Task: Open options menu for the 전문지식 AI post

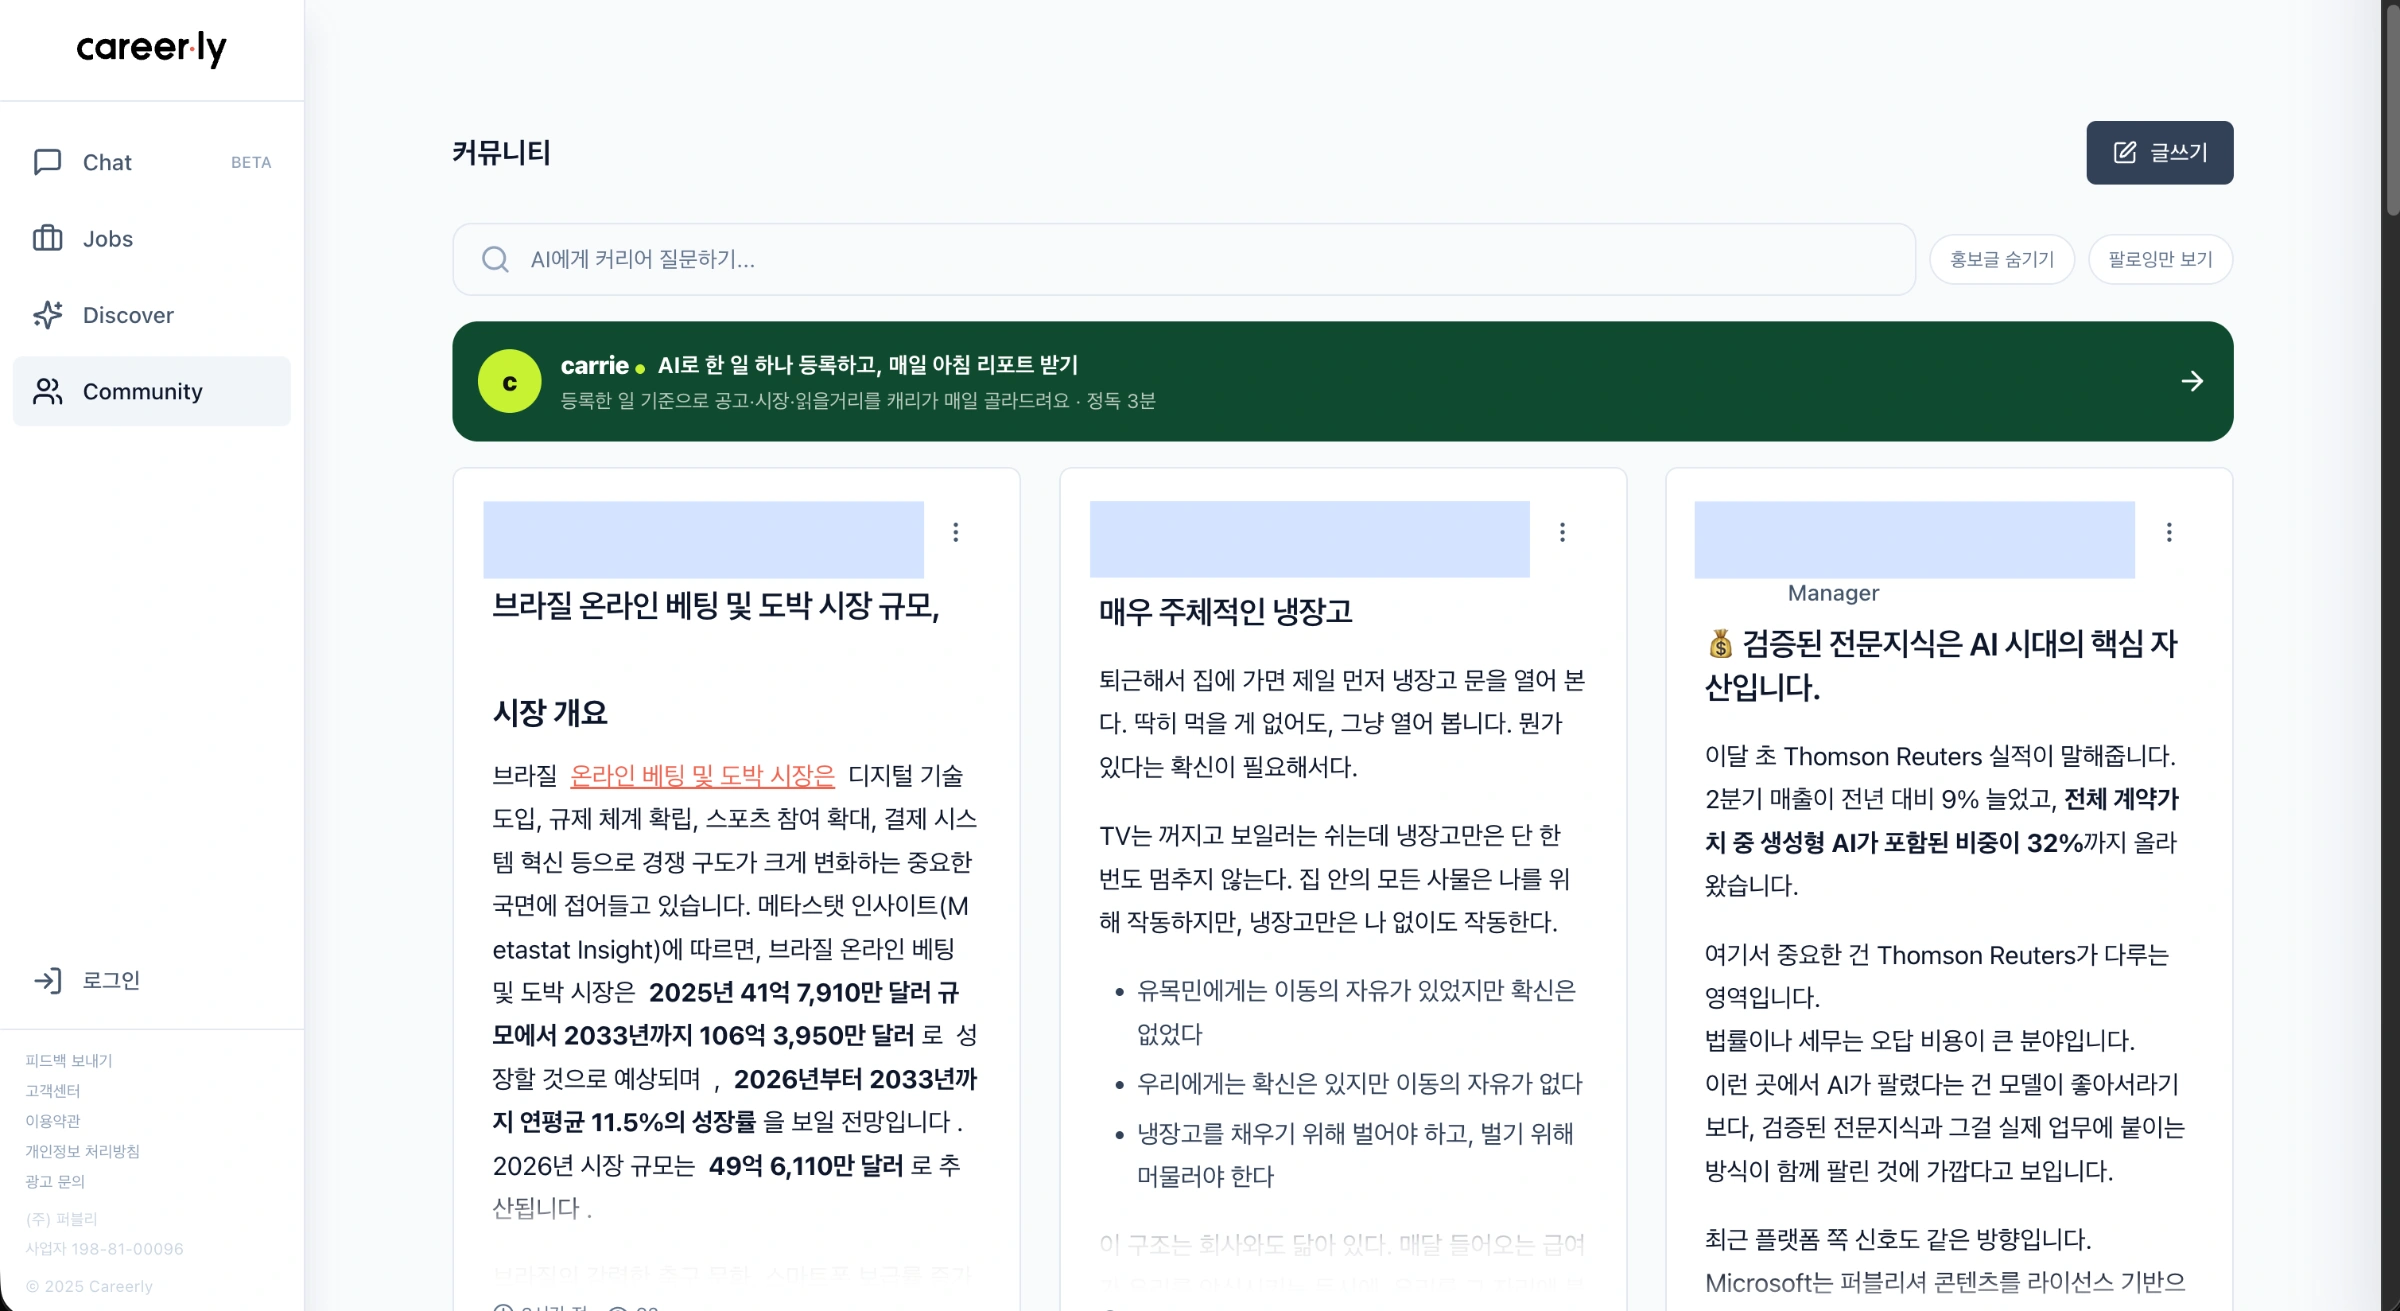Action: [2169, 532]
